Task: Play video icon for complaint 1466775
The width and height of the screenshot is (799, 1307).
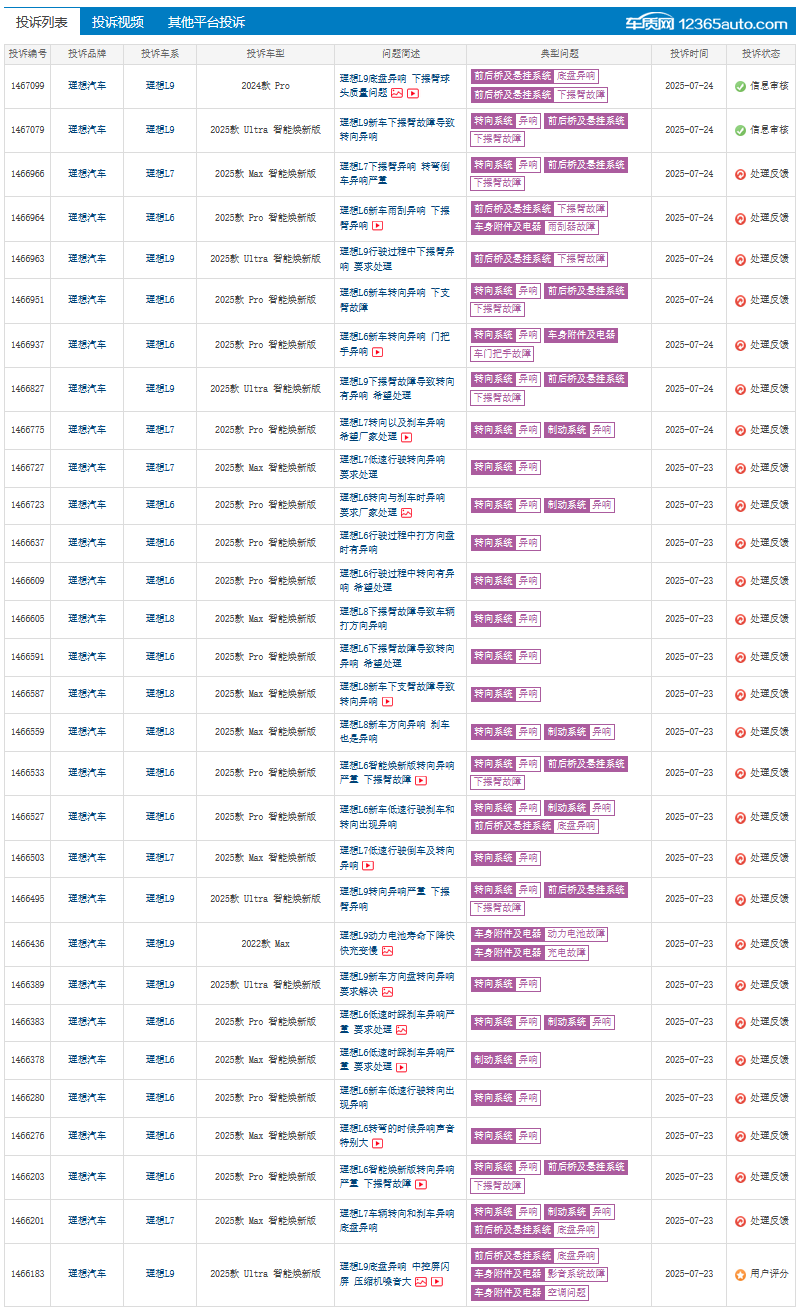Action: click(406, 437)
